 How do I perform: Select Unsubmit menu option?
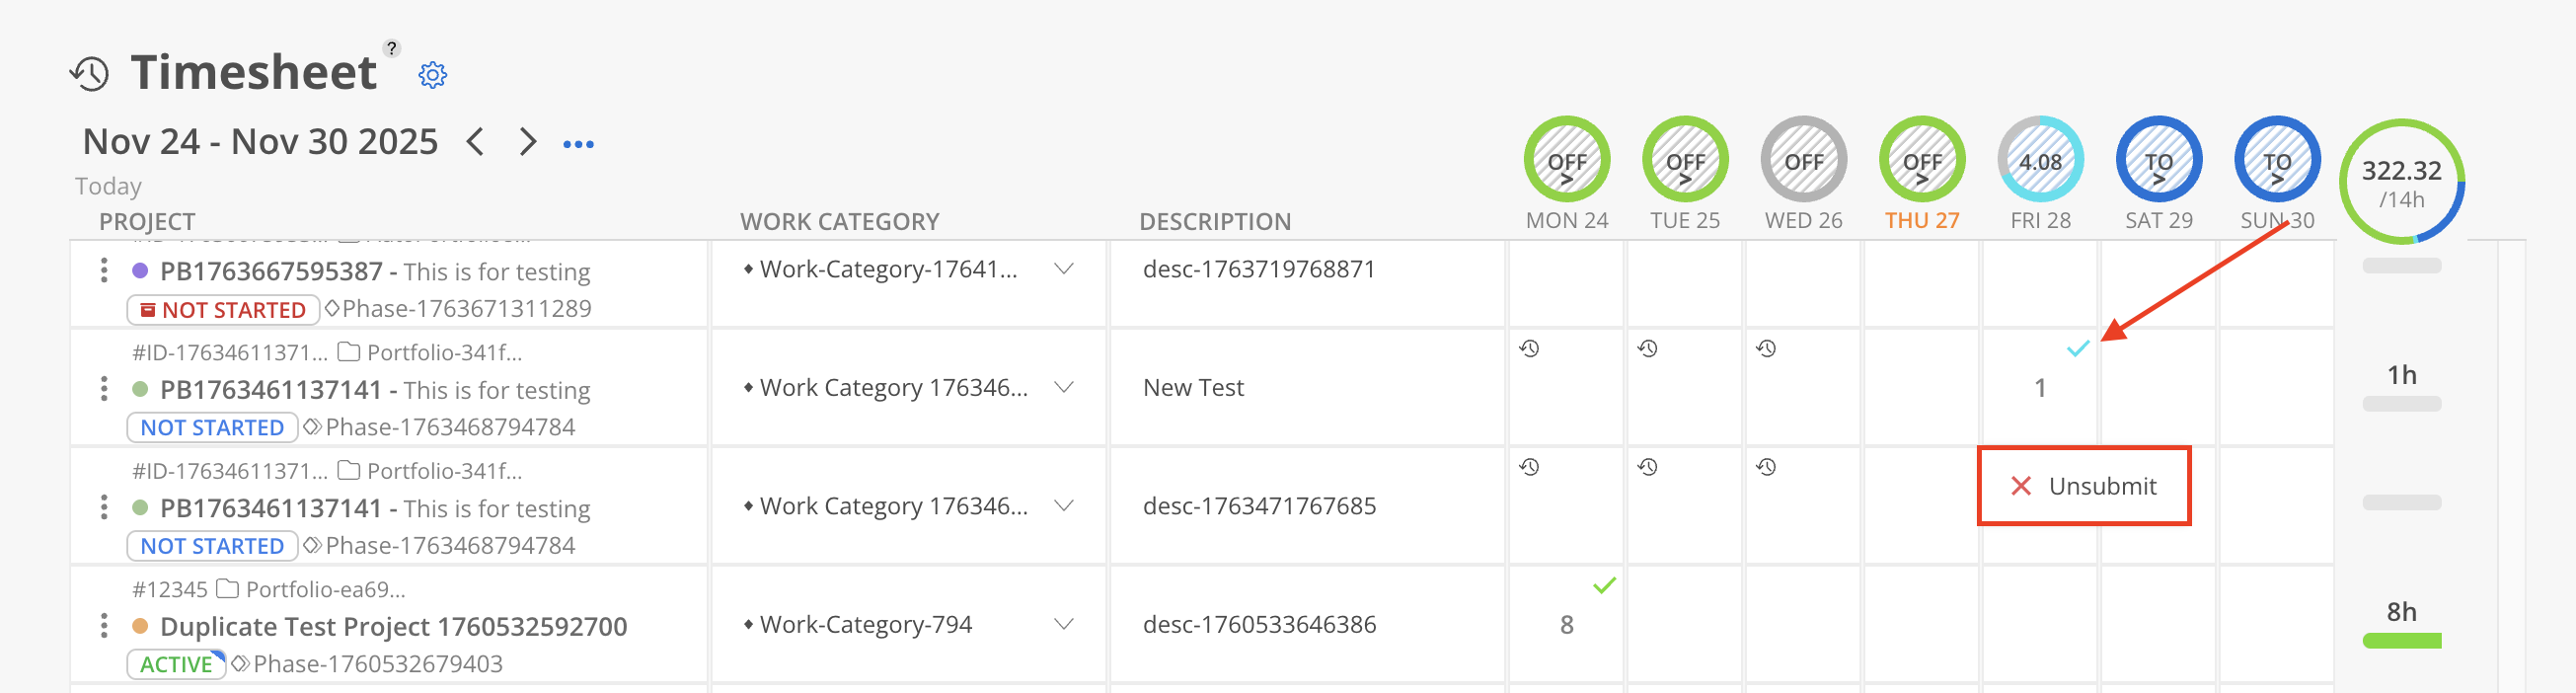pos(2084,486)
